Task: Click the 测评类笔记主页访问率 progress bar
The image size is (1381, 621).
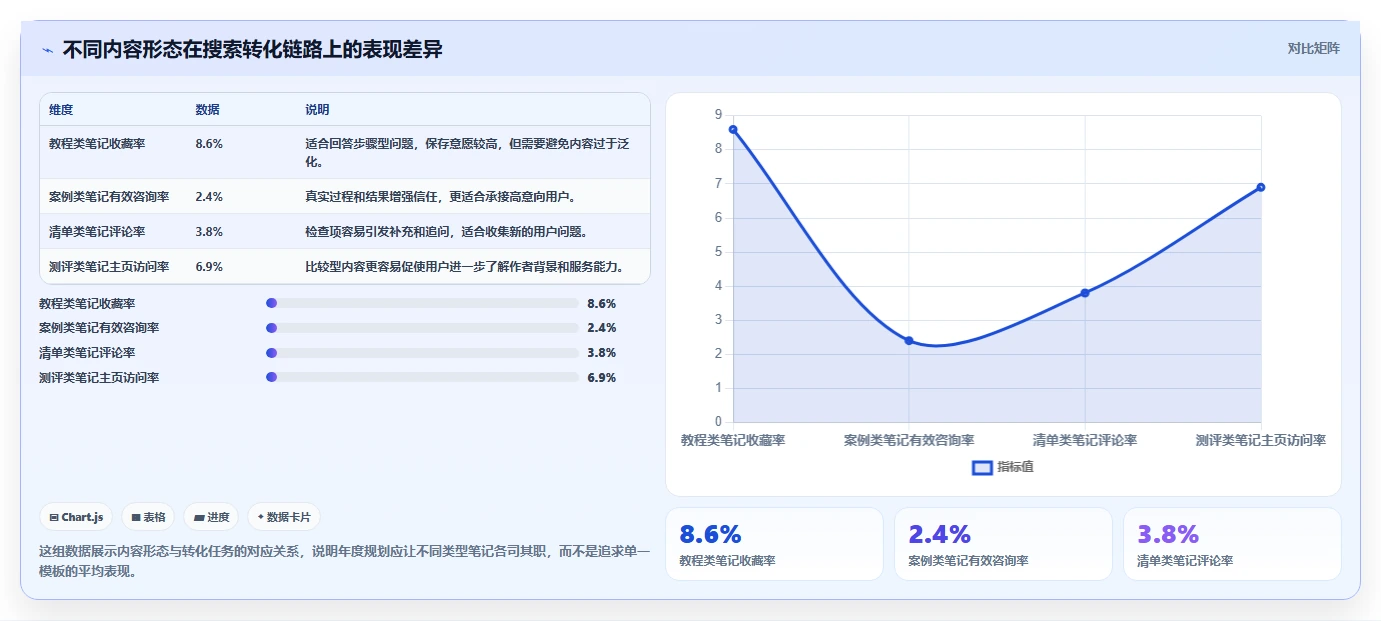Action: pos(422,378)
